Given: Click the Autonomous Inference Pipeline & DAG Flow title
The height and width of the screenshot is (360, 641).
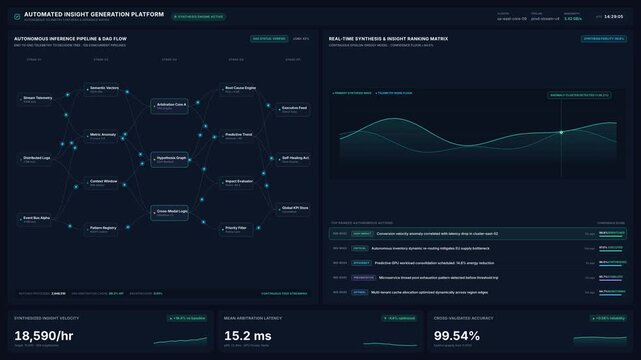Looking at the screenshot, I should (x=70, y=39).
